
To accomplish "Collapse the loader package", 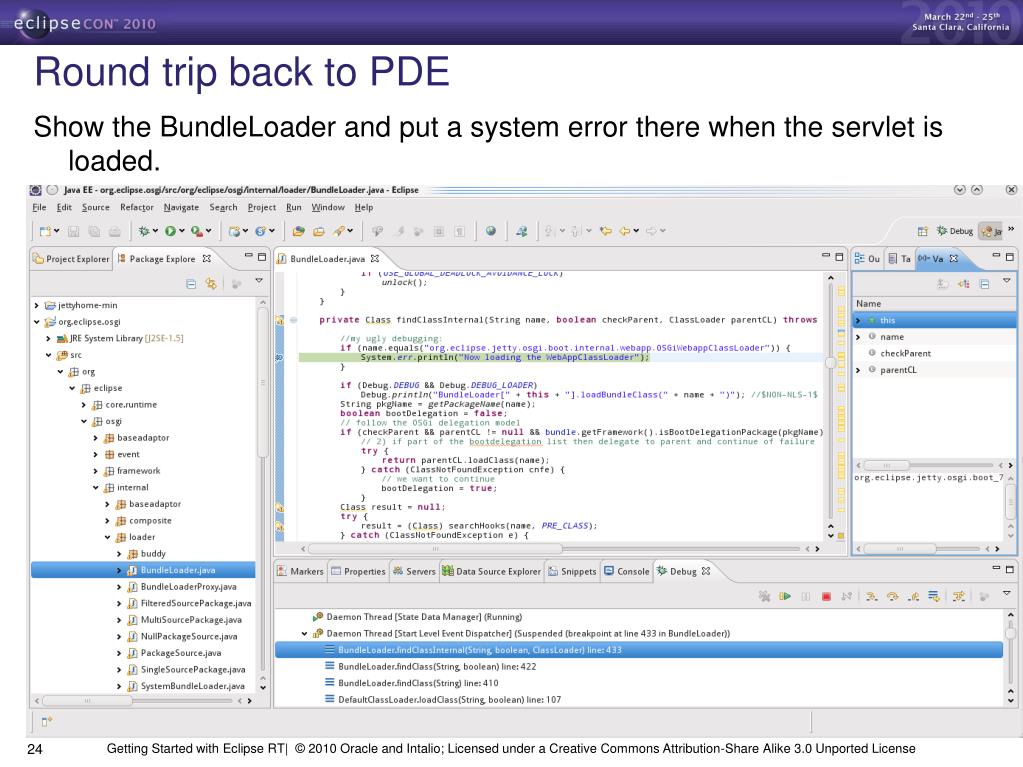I will click(x=108, y=537).
